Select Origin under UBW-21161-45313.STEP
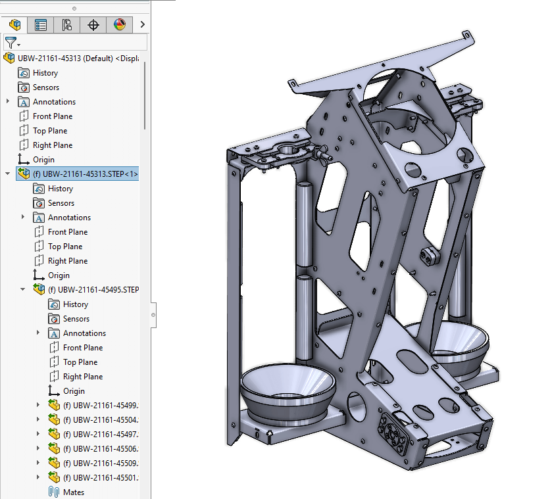Viewport: 550px width, 499px height. [52, 275]
